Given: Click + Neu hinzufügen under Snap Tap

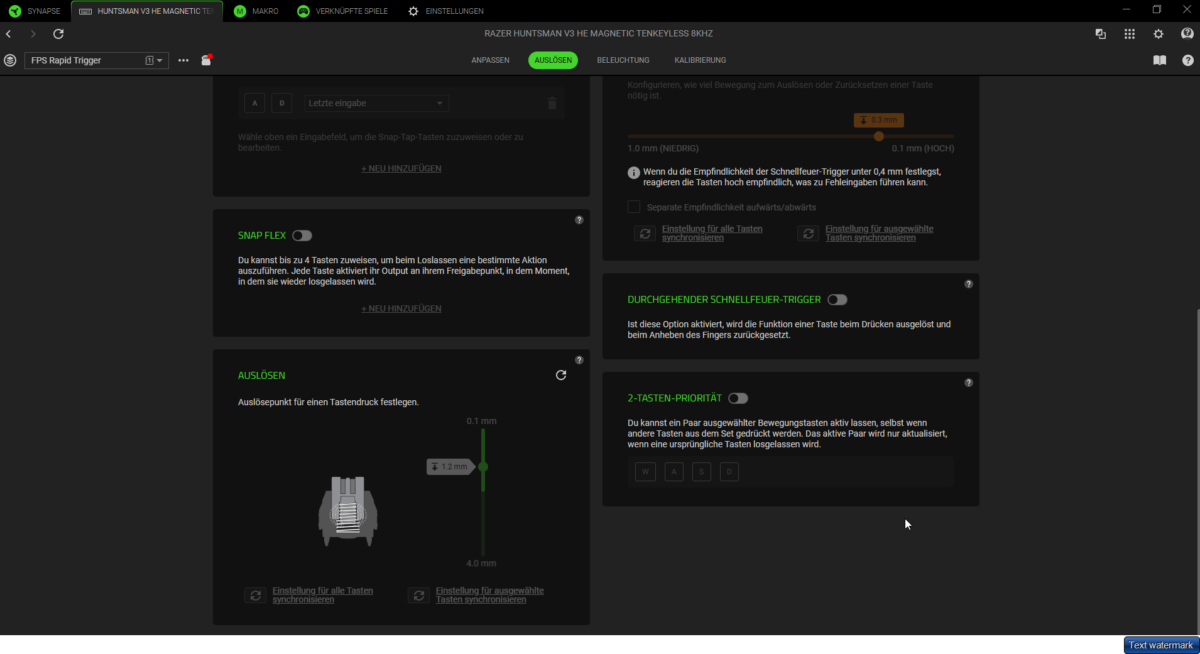Looking at the screenshot, I should (401, 168).
